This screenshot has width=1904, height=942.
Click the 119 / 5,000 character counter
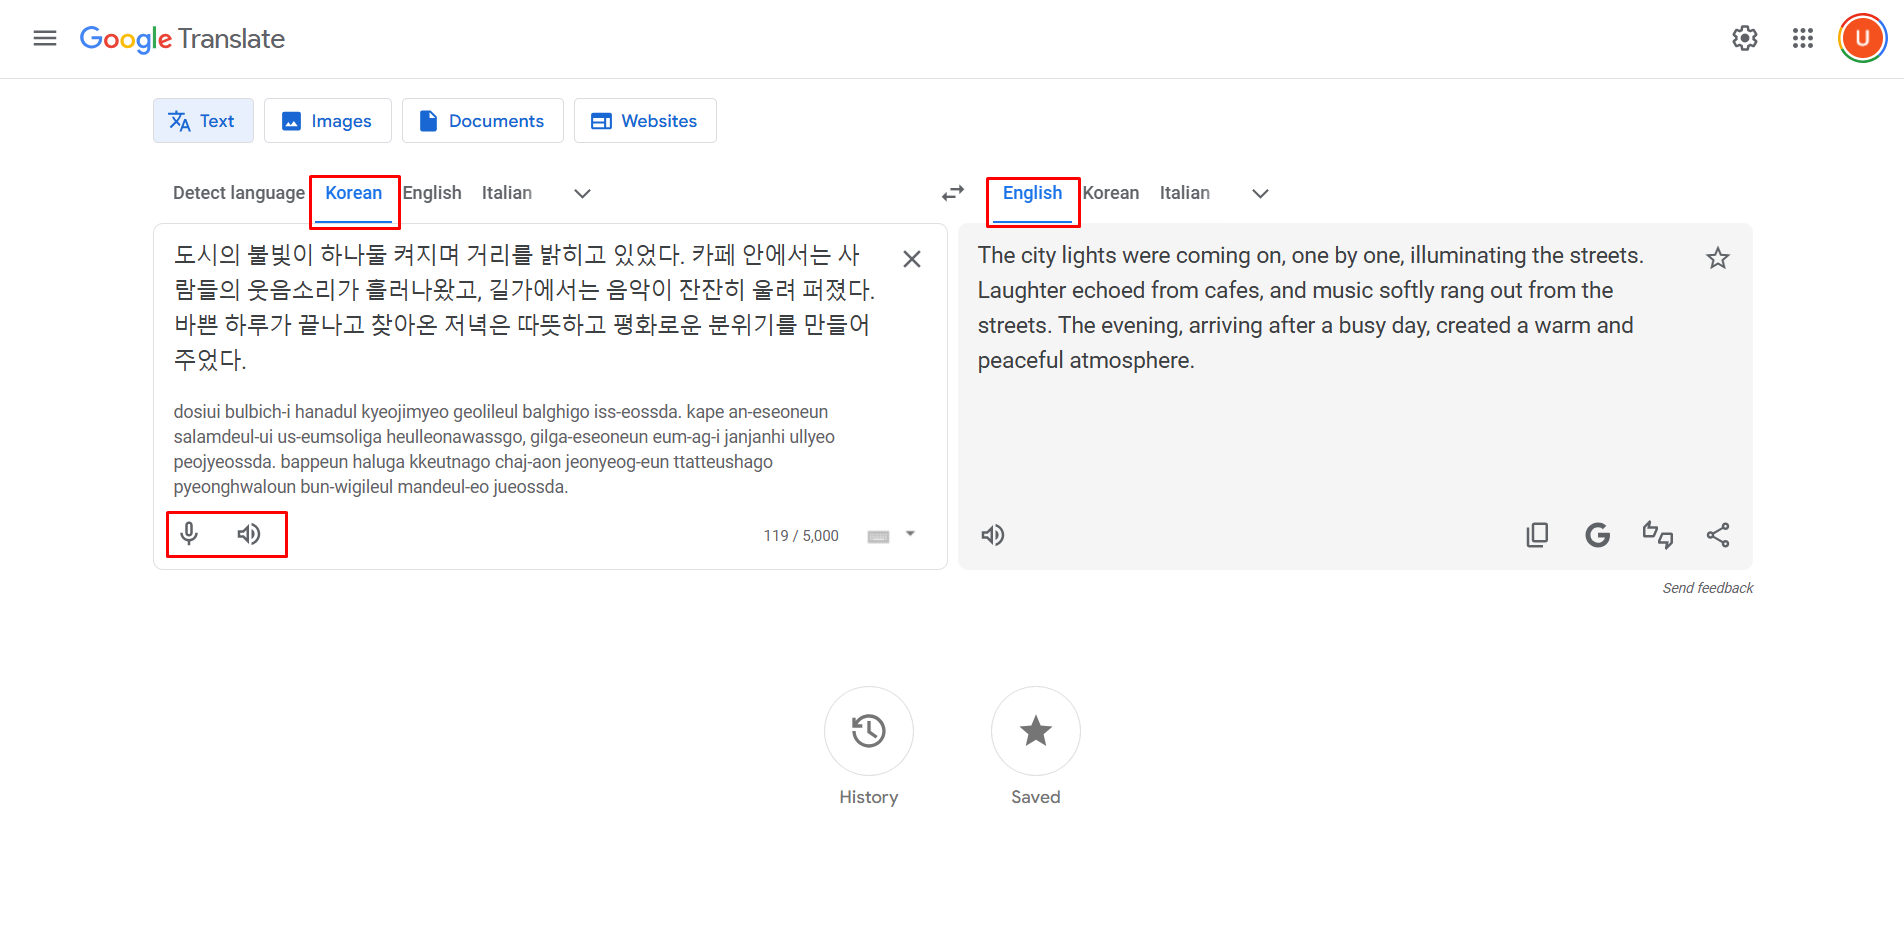[801, 536]
